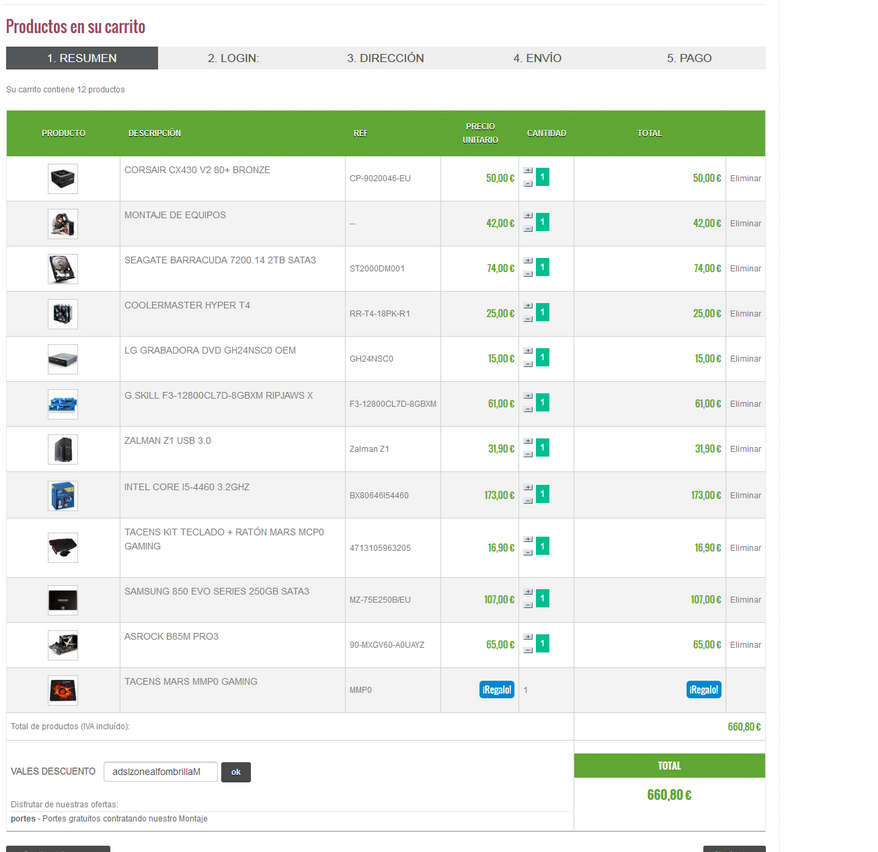Increase quantity of Montaje de Equipos
878x852 pixels.
pyautogui.click(x=528, y=216)
